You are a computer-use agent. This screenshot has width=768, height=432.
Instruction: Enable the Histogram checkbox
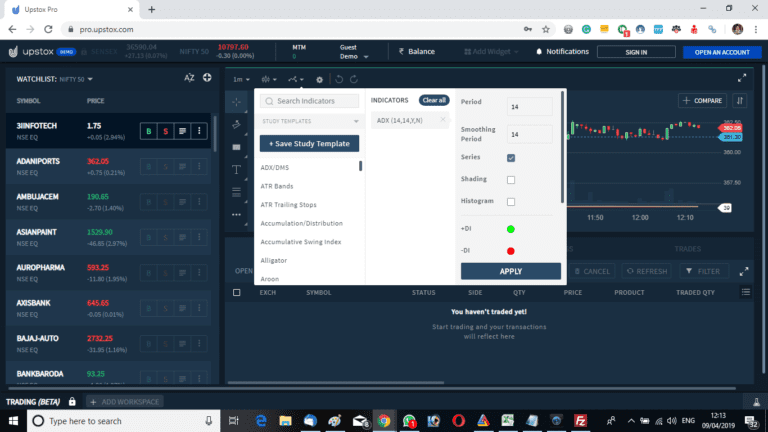pos(511,202)
